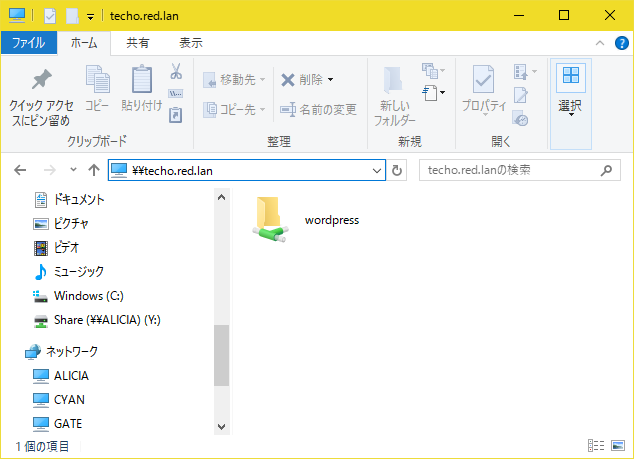
Task: Click the Forward navigation arrow
Action: [x=50, y=170]
